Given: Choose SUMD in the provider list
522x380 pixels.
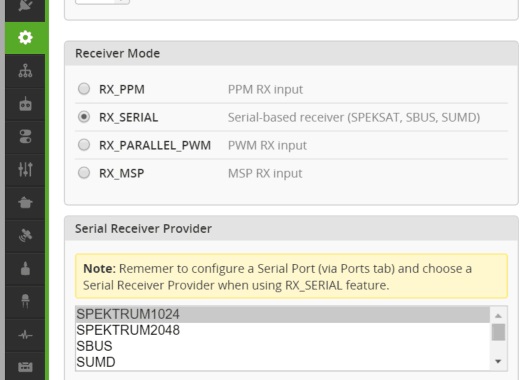Looking at the screenshot, I should click(x=283, y=362).
